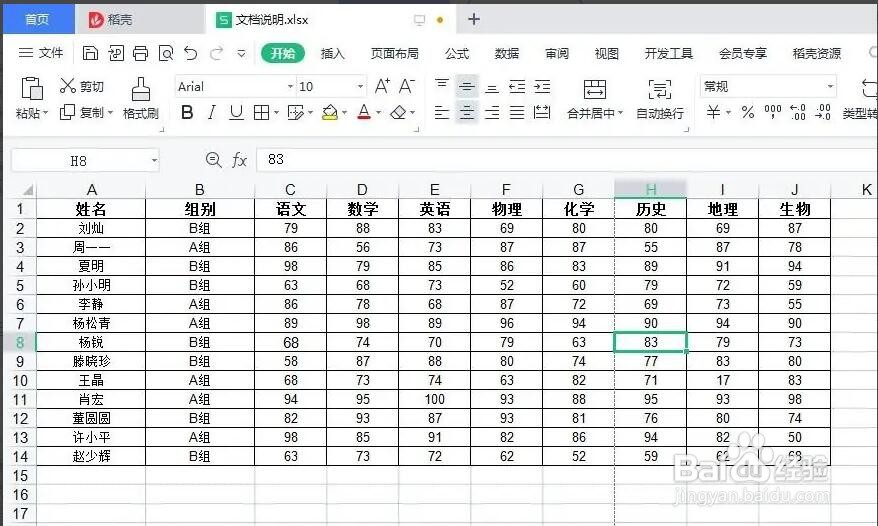Toggle Italic formatting
The image size is (878, 526).
point(212,113)
